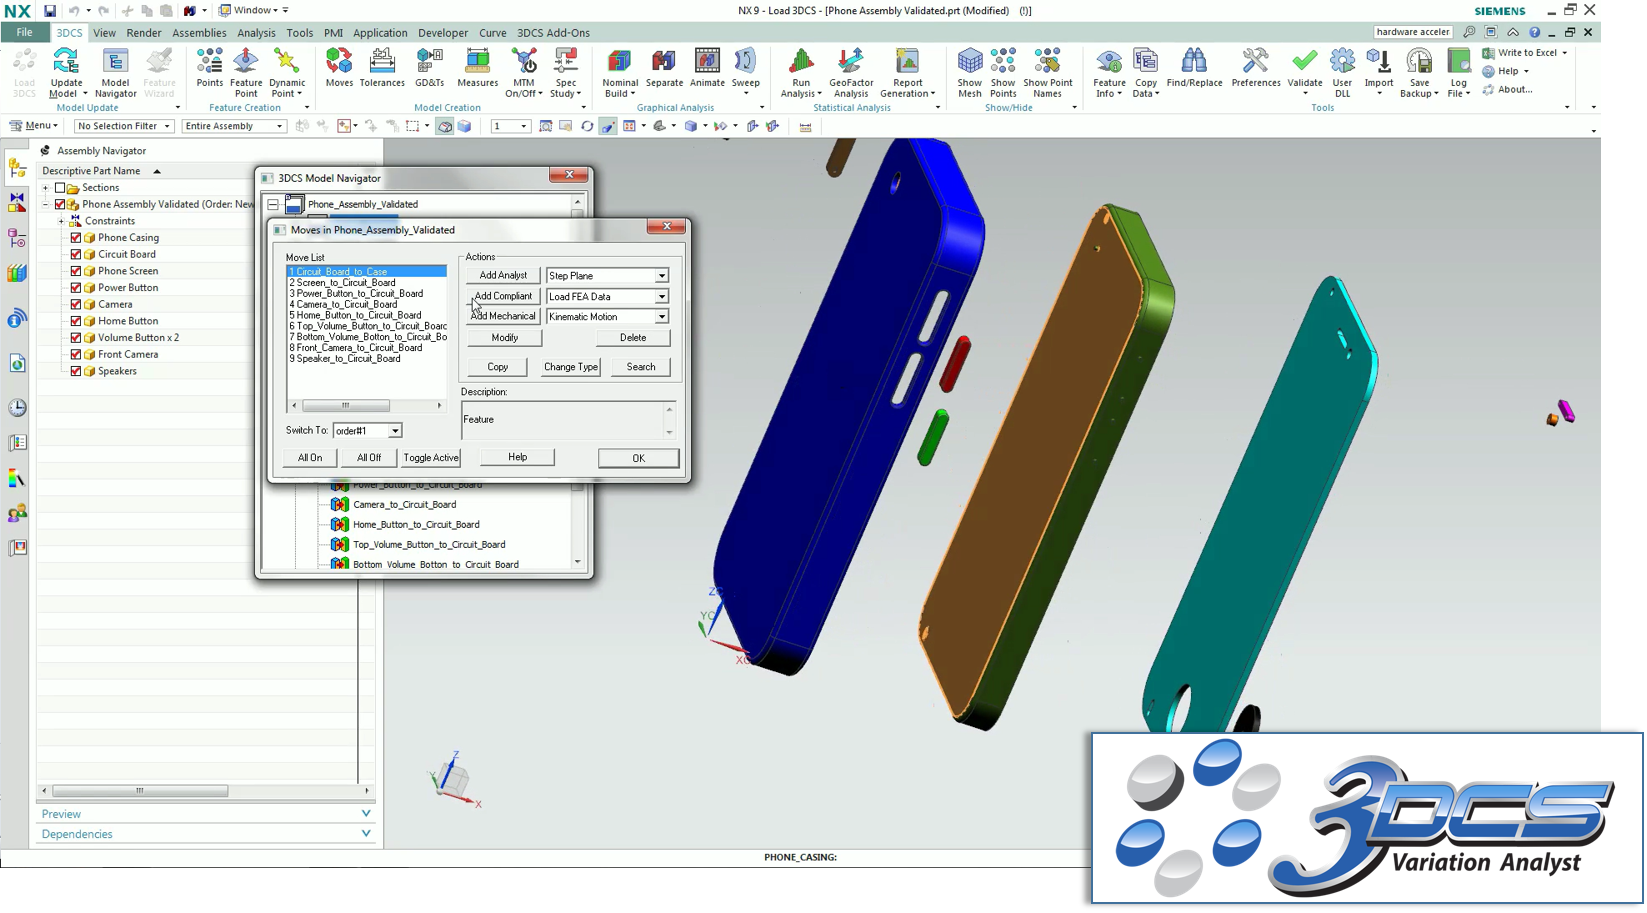The height and width of the screenshot is (913, 1647).
Task: Open Report Generation
Action: pos(907,72)
